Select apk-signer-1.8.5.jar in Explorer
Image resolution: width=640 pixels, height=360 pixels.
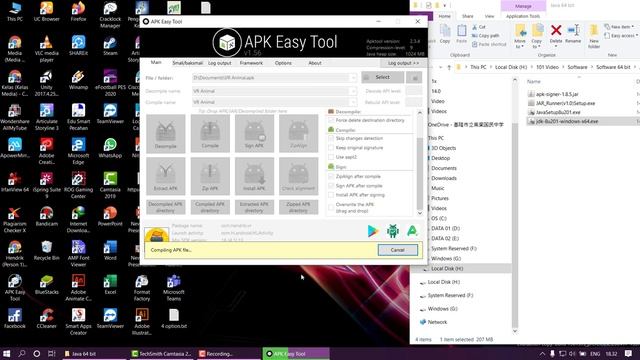tap(557, 94)
